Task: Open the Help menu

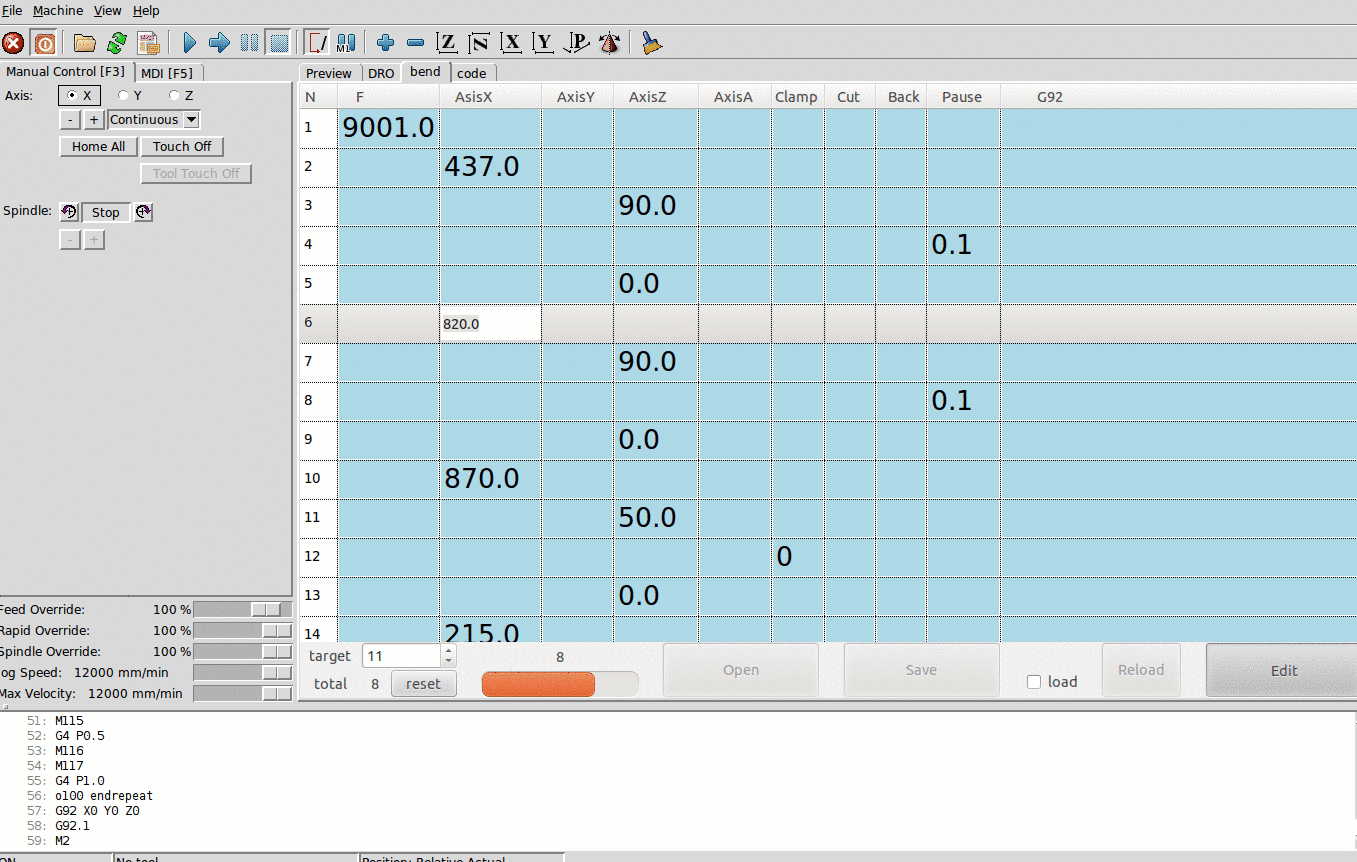Action: tap(146, 11)
